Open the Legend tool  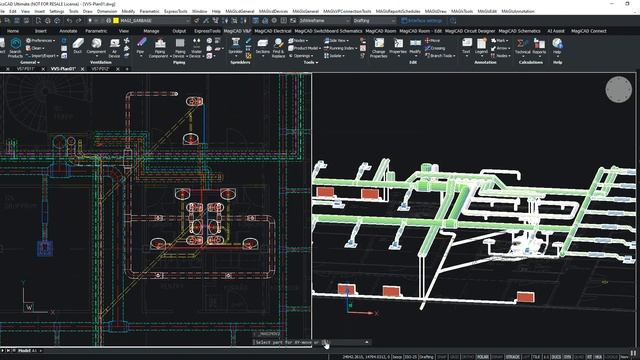coord(481,46)
